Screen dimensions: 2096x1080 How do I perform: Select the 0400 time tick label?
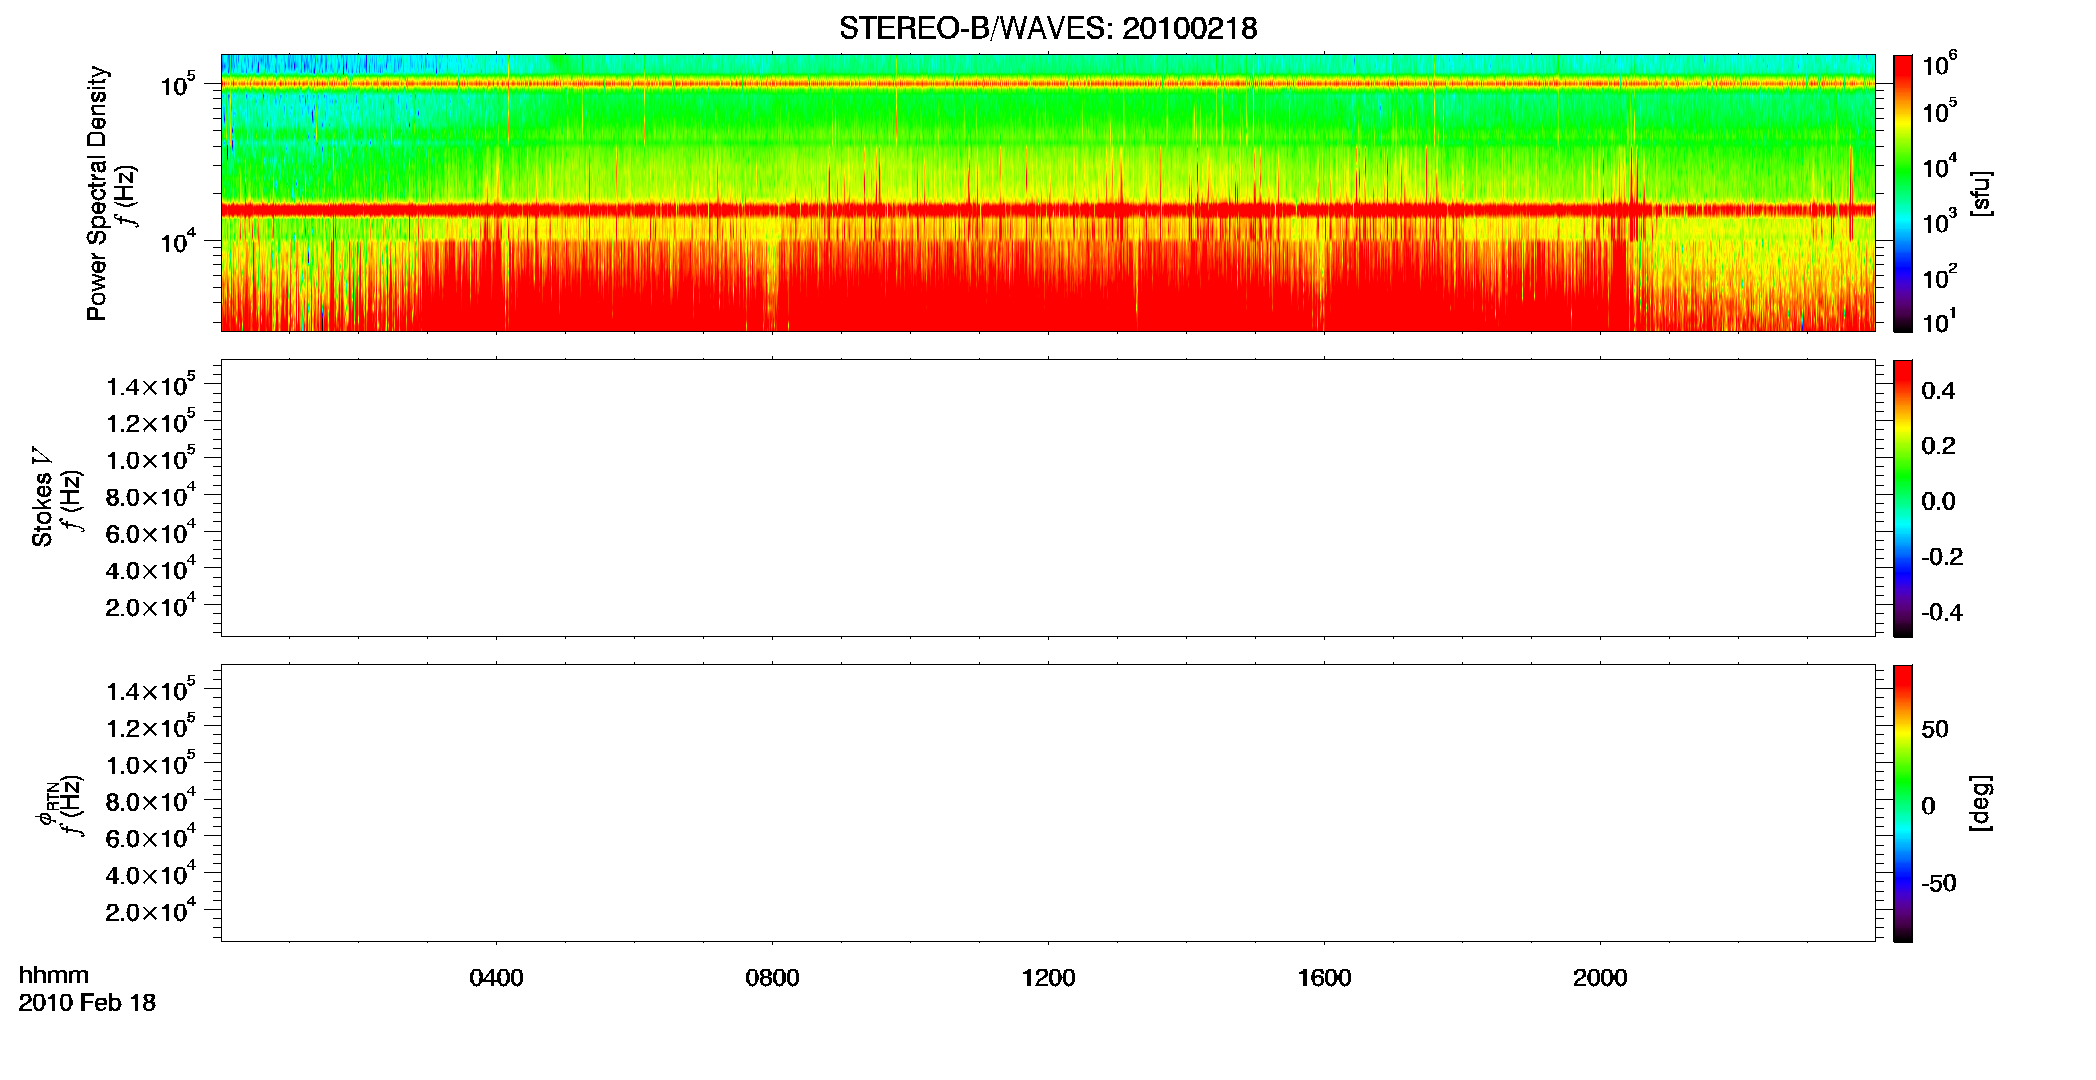[x=496, y=978]
